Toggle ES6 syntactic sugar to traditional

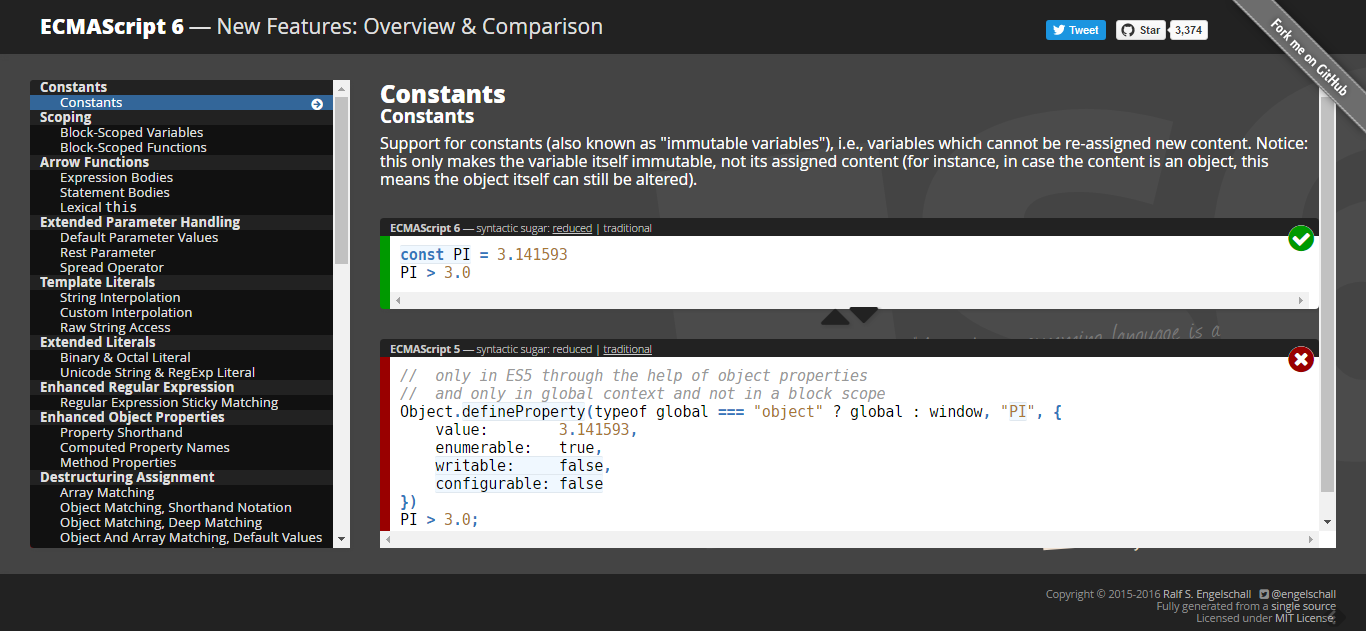[627, 228]
